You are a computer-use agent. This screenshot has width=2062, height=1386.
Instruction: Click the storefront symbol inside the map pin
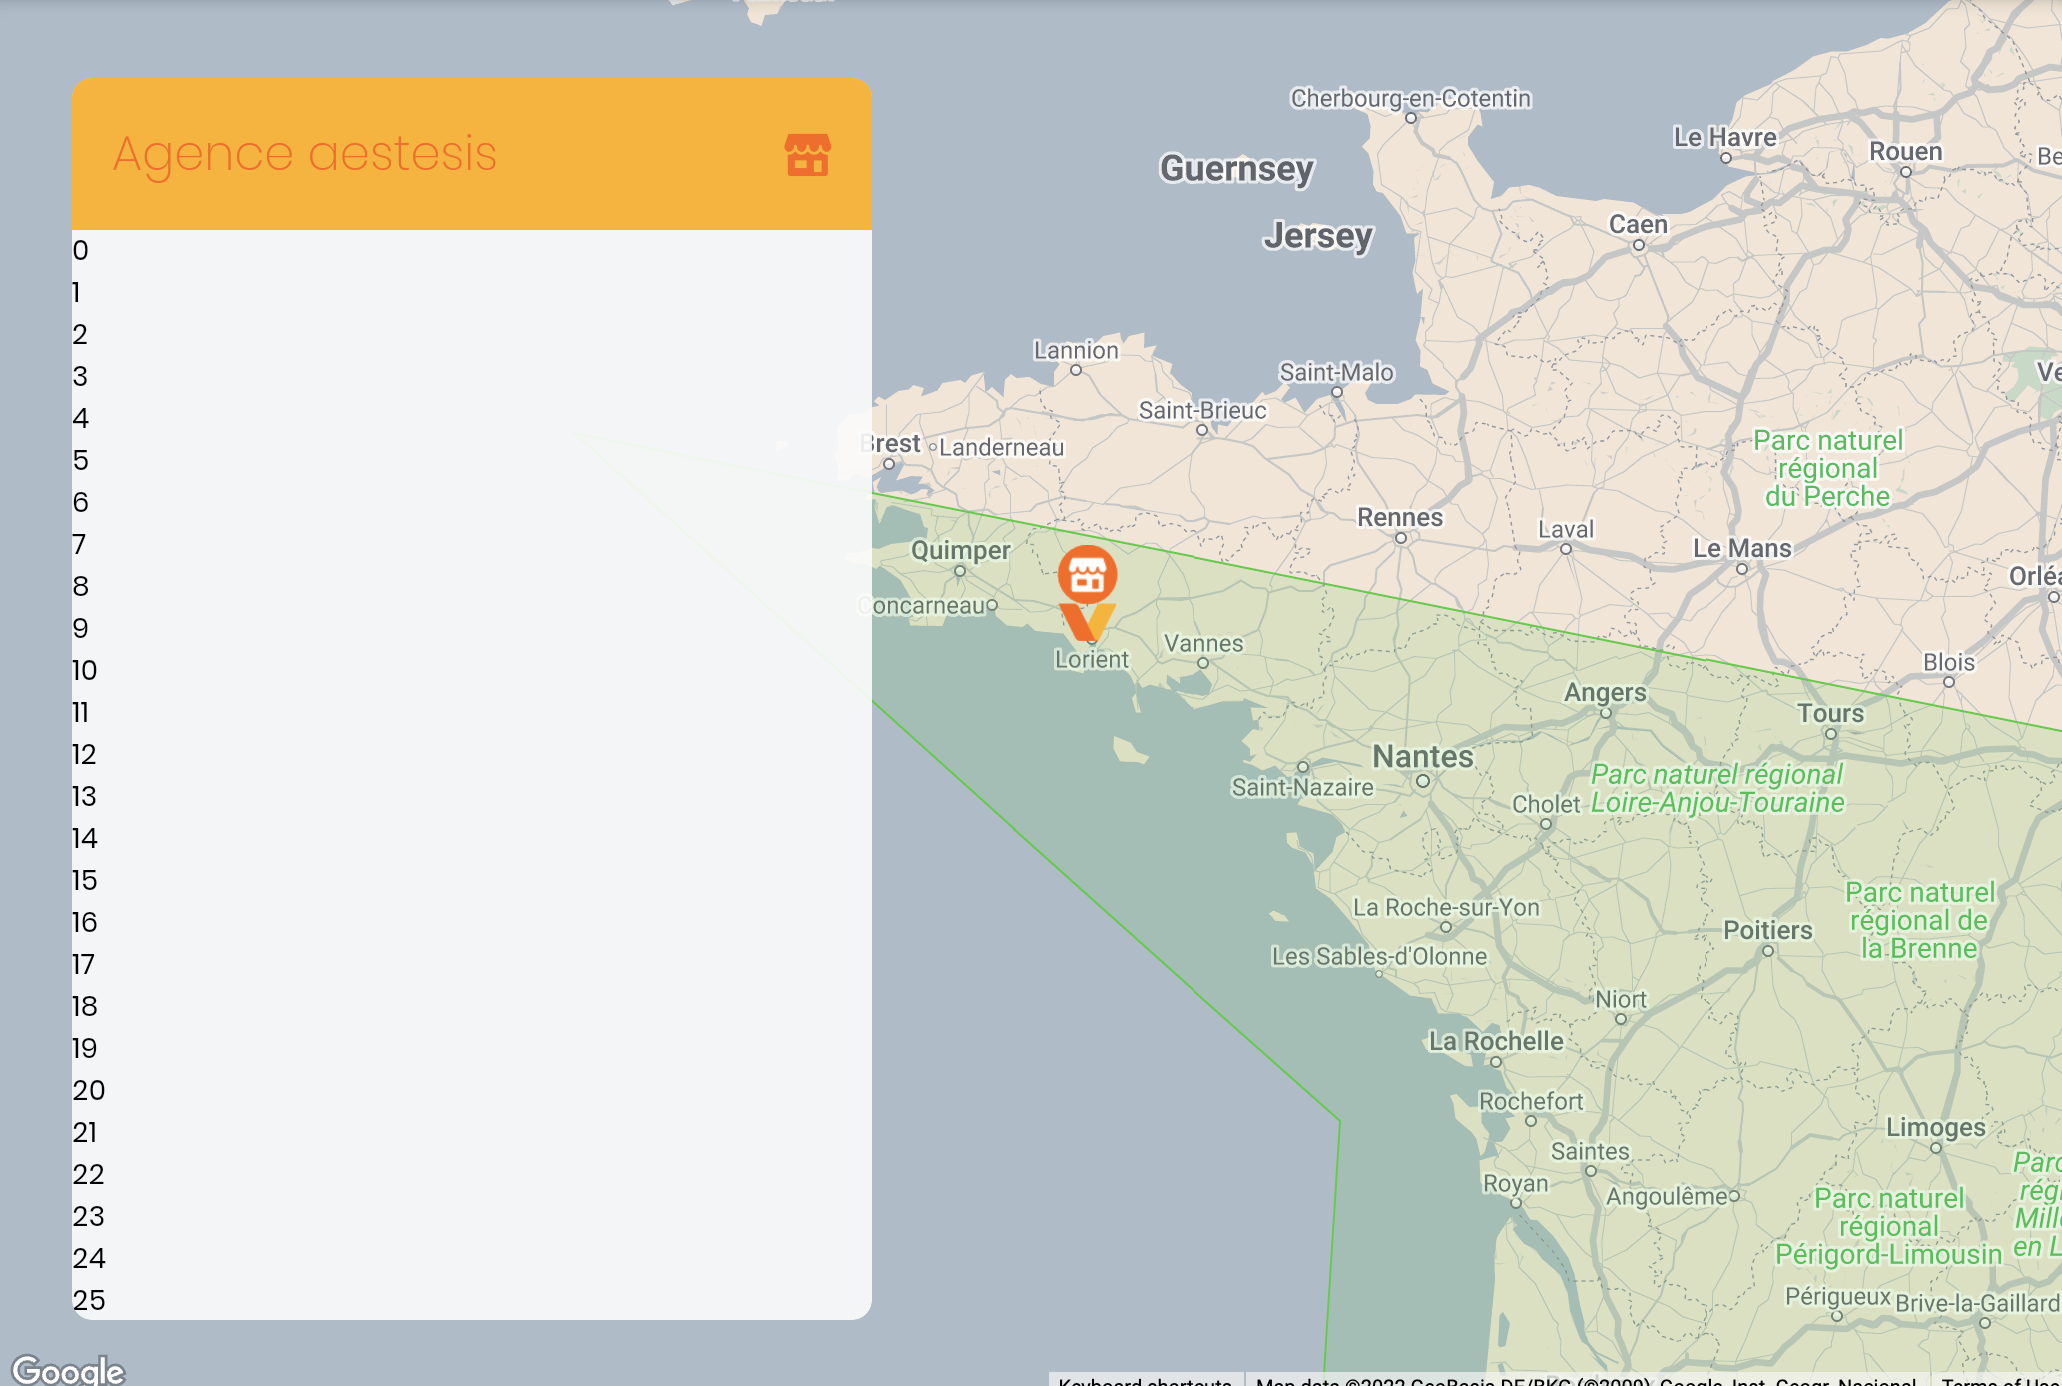point(1090,572)
